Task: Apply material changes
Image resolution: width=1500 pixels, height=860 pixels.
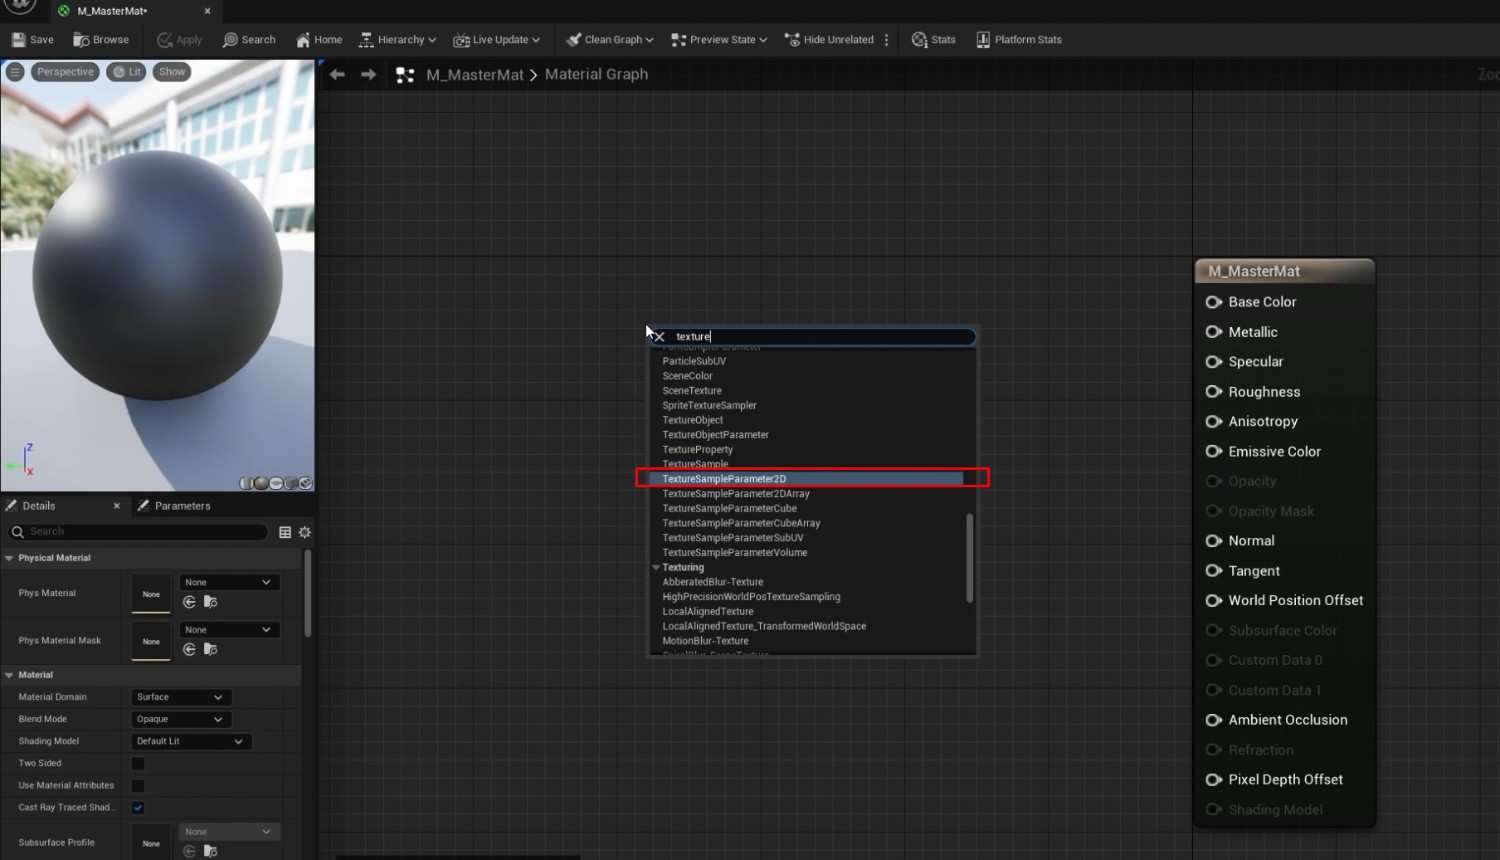Action: (x=180, y=40)
